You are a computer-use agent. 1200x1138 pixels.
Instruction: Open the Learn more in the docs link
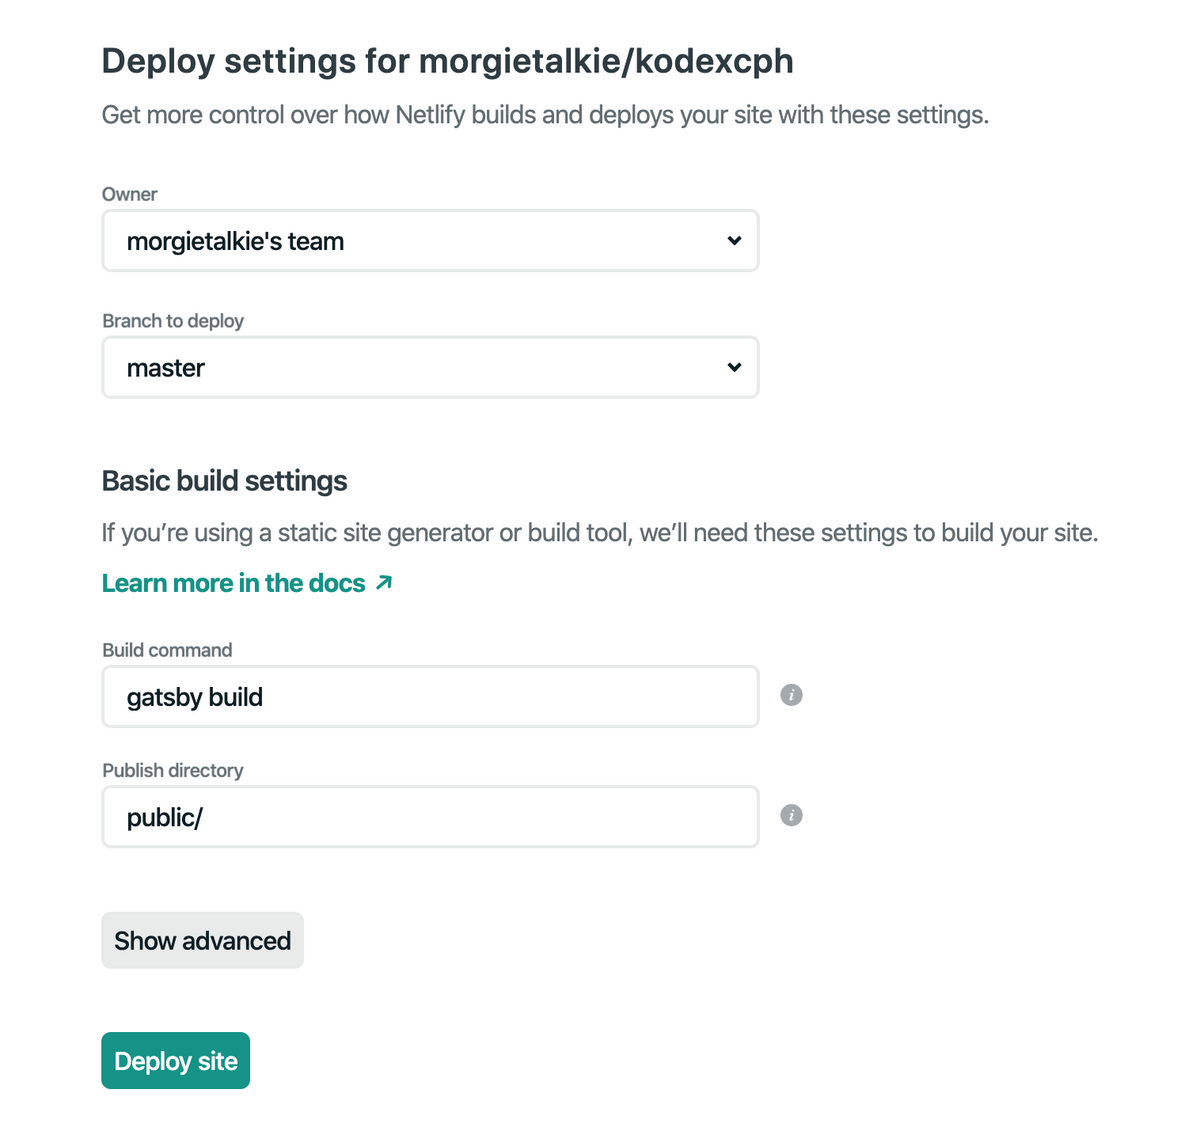(x=234, y=583)
